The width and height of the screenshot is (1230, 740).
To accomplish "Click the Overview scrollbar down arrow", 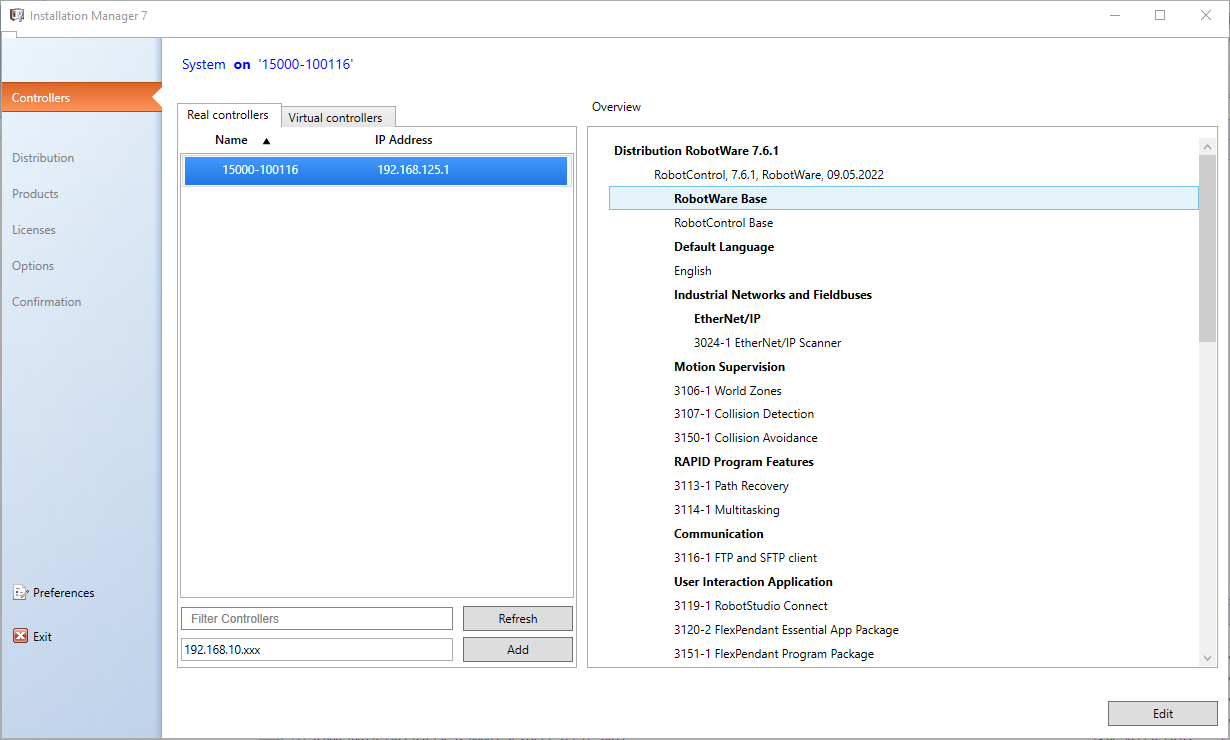I will (1207, 657).
